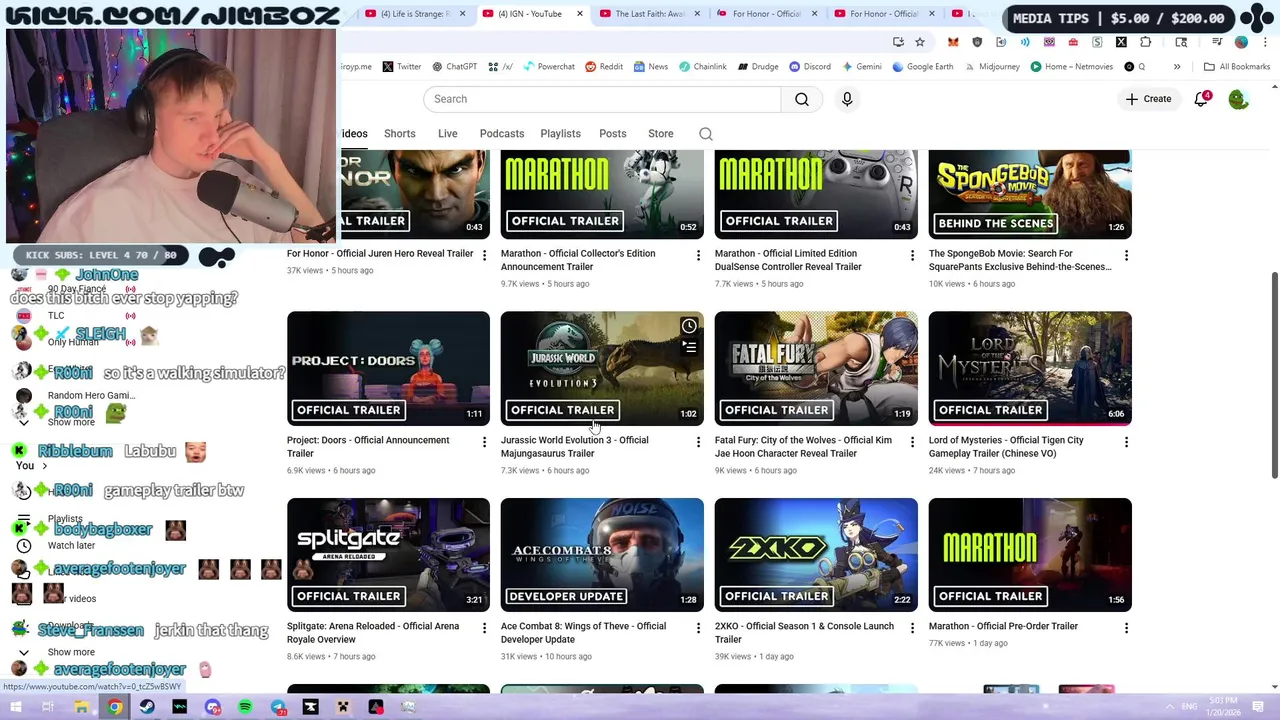Open All Bookmarks folder

[1237, 67]
